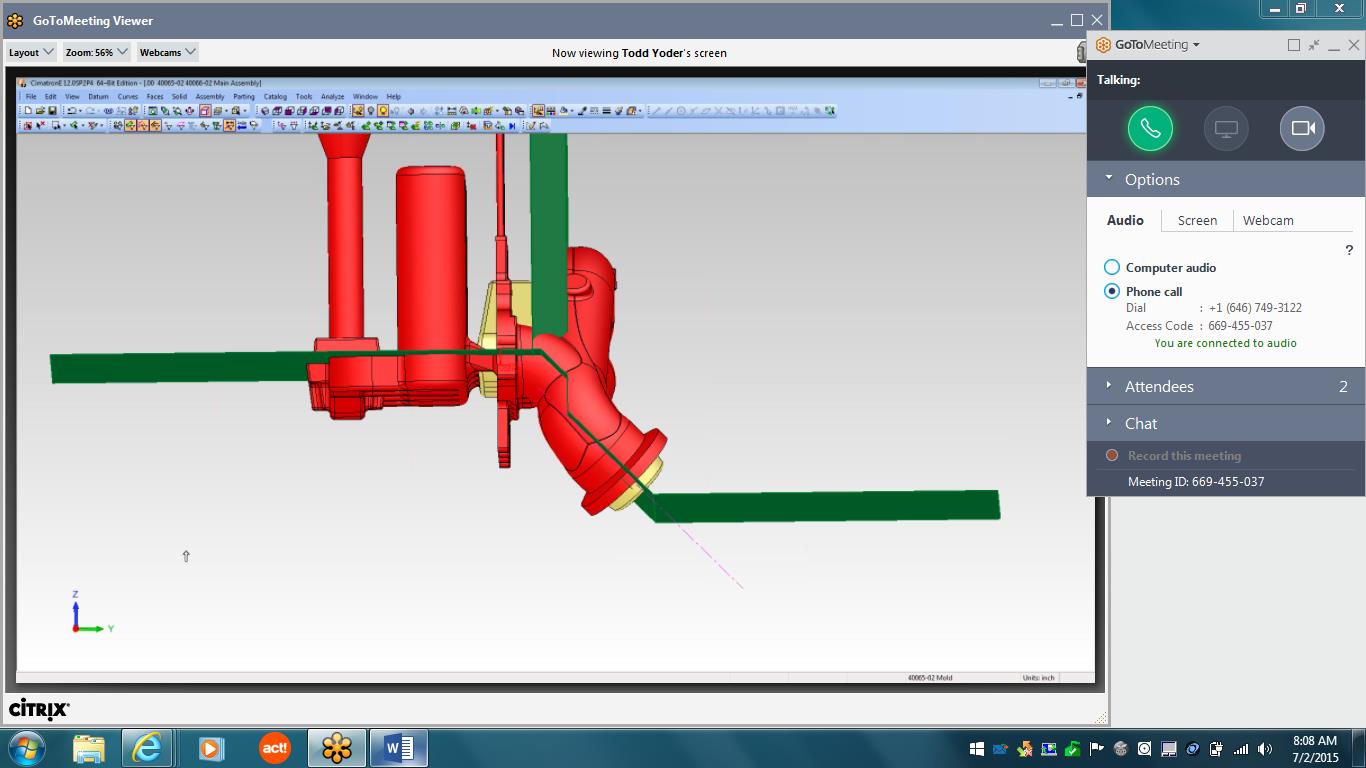Screen dimensions: 1366x768
Task: Click the Action Center flag tray icon
Action: [1097, 749]
